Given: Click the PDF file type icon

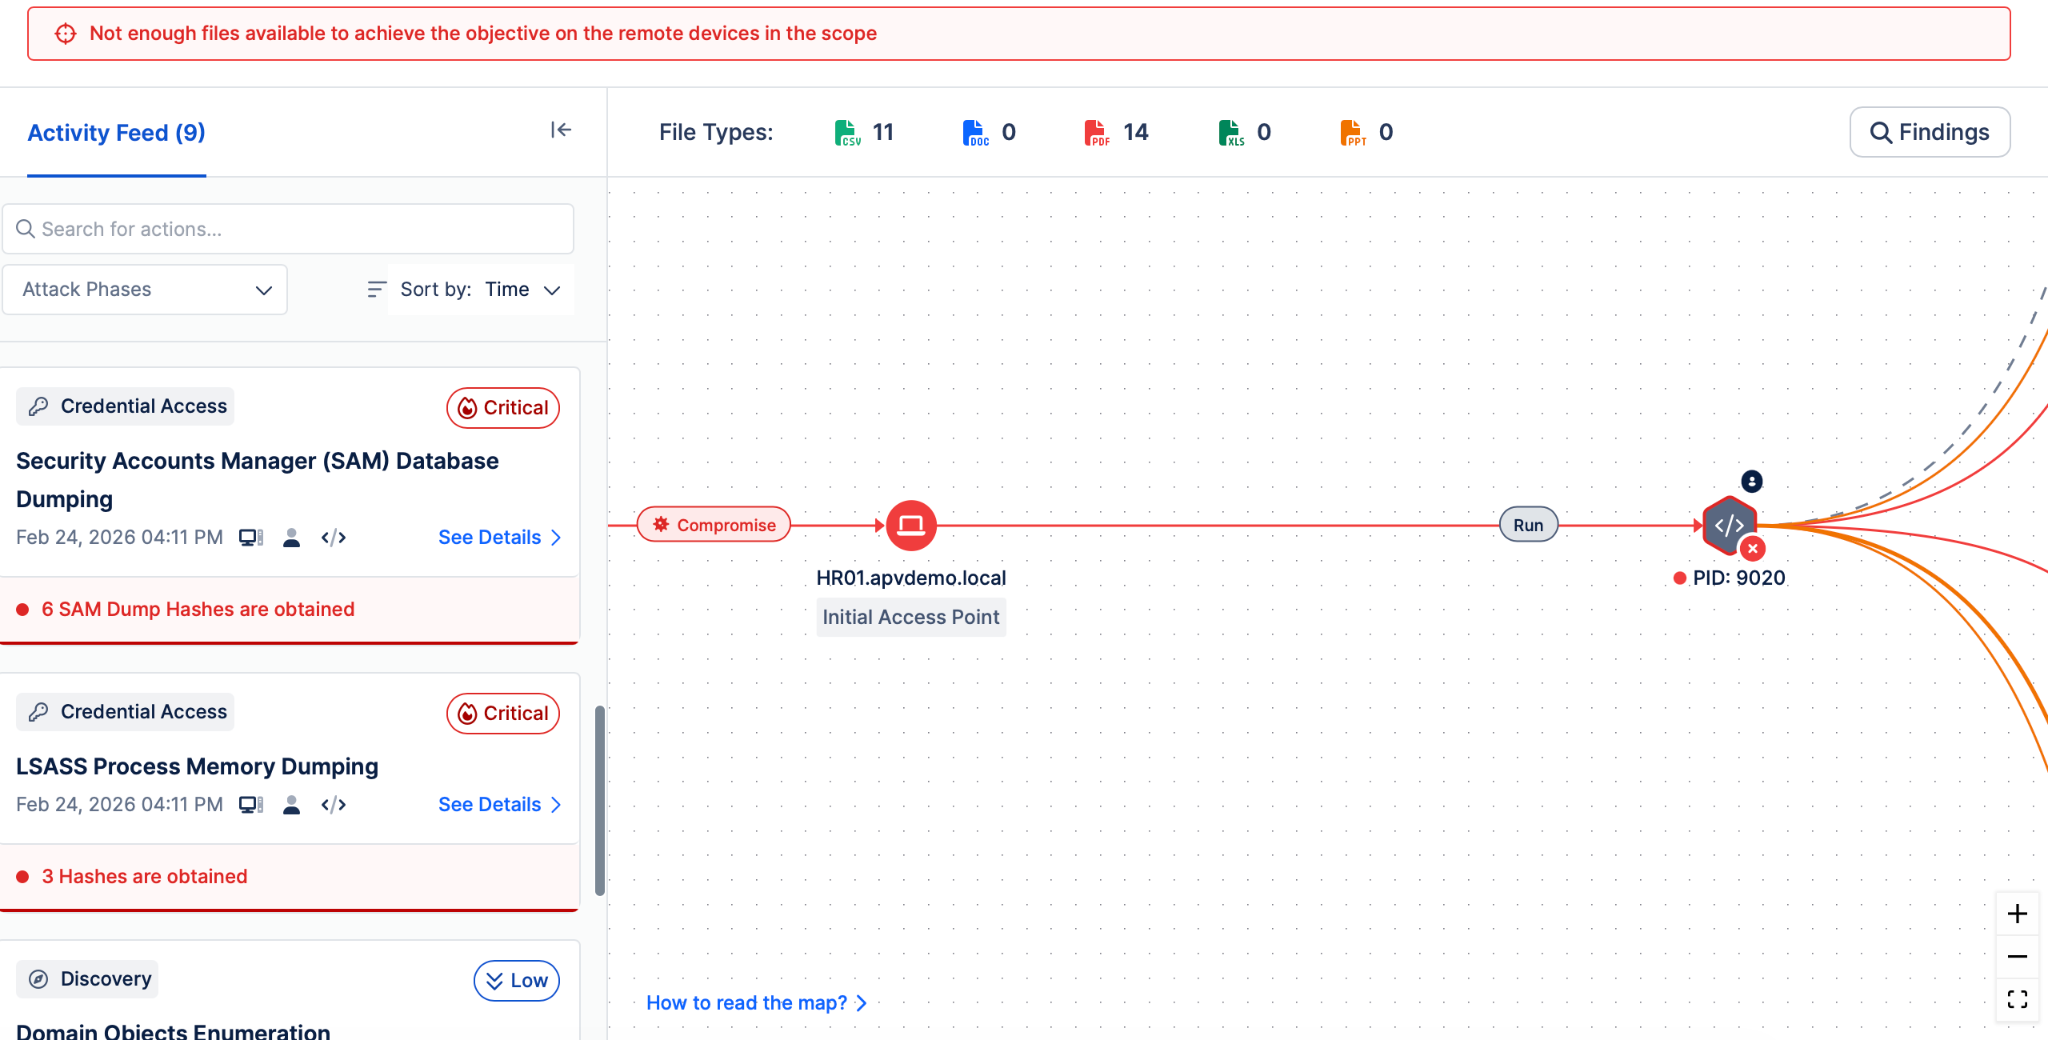Looking at the screenshot, I should (1097, 132).
